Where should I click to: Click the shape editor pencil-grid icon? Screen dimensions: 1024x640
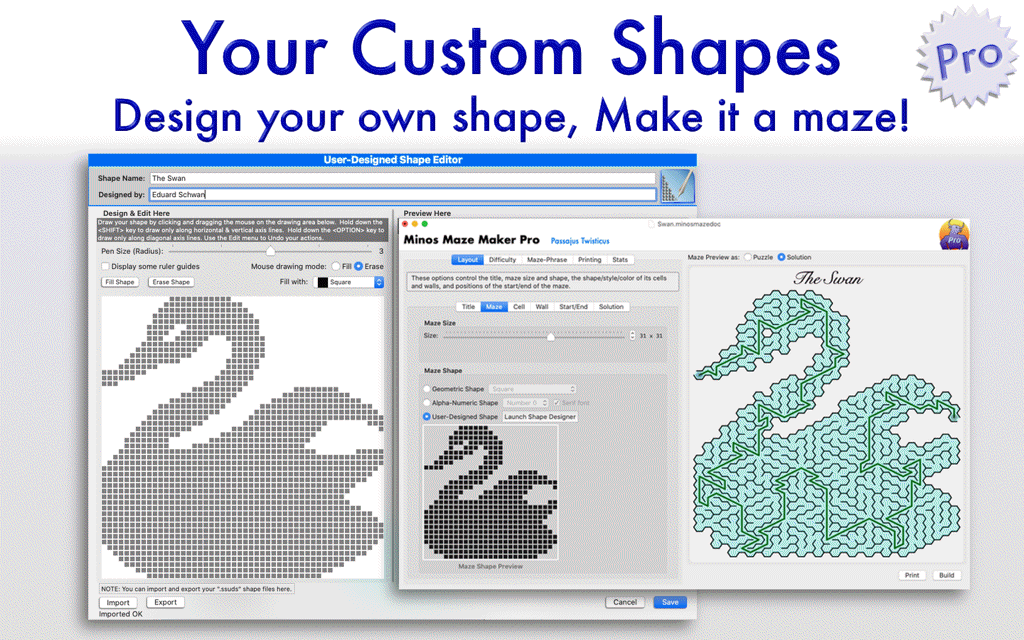click(678, 187)
